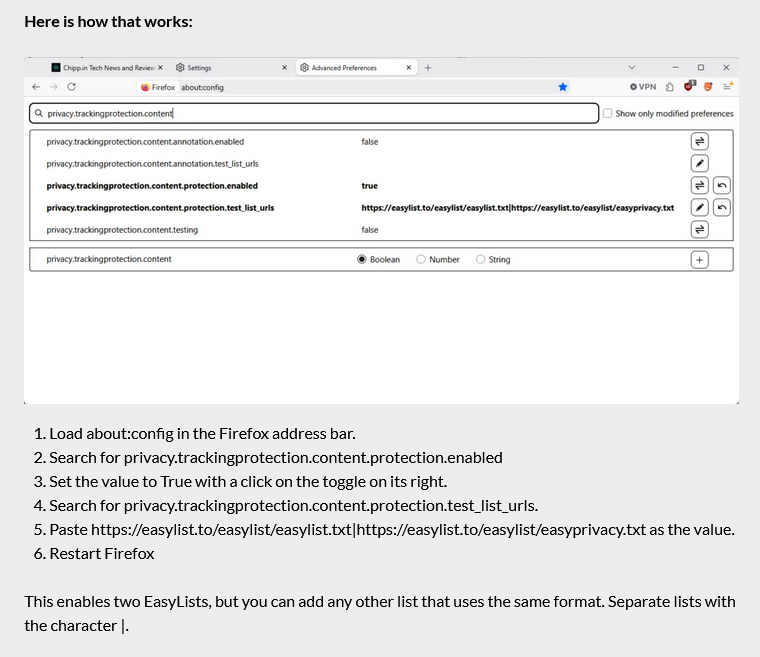The image size is (760, 657).
Task: Click the search magnifier icon
Action: [39, 113]
